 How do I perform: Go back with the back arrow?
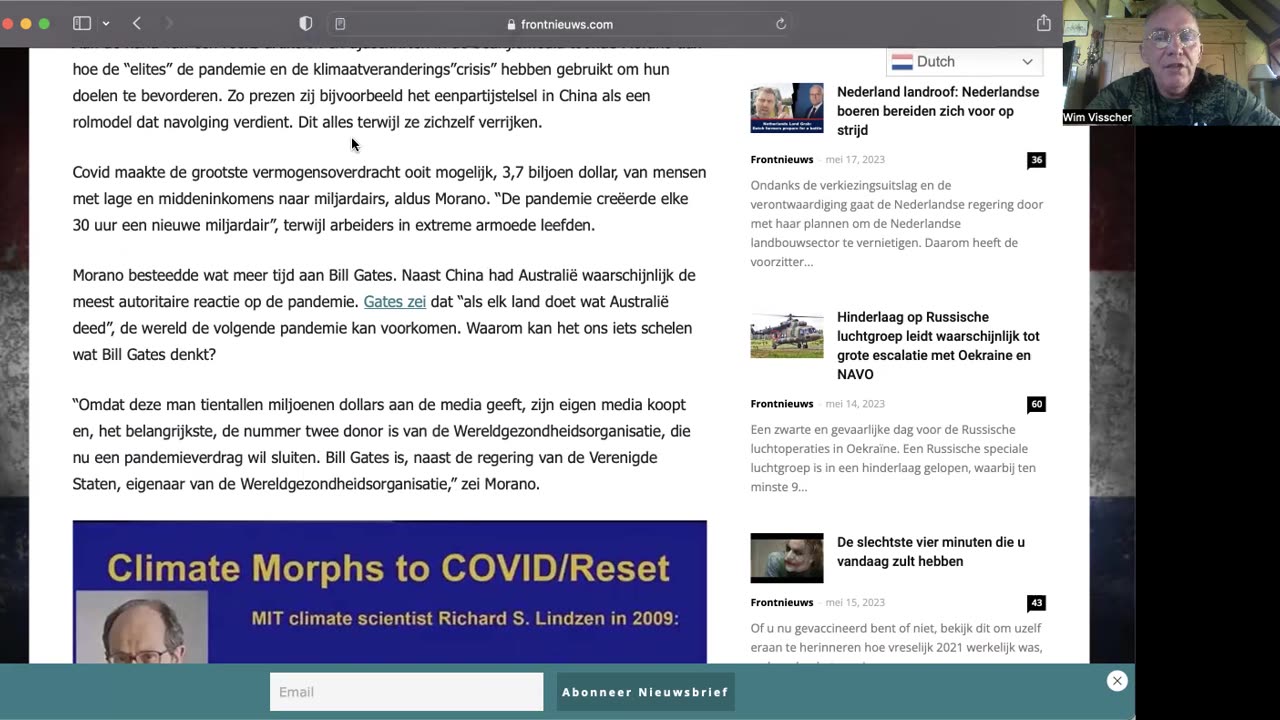(x=137, y=23)
